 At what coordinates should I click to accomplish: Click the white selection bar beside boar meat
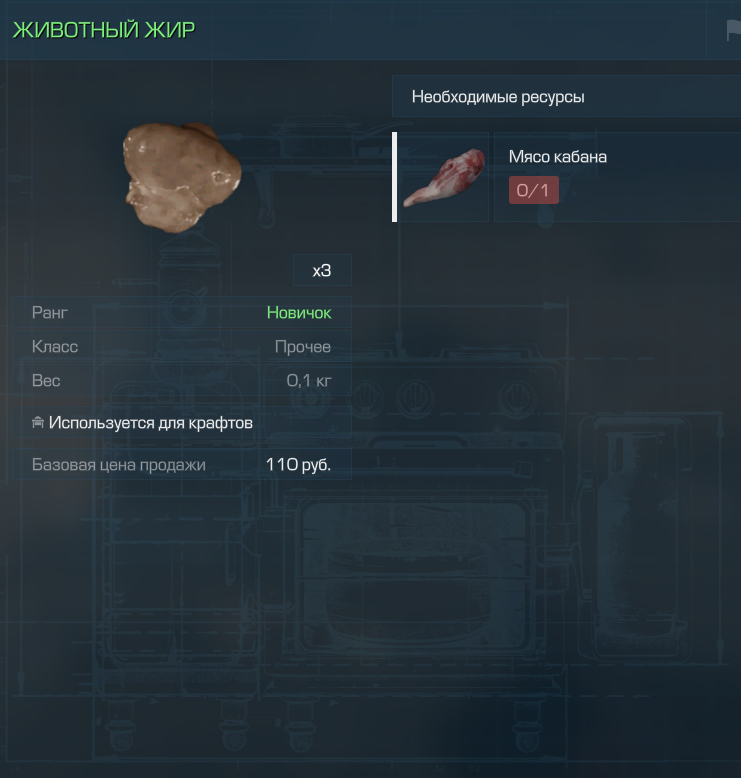click(x=395, y=177)
